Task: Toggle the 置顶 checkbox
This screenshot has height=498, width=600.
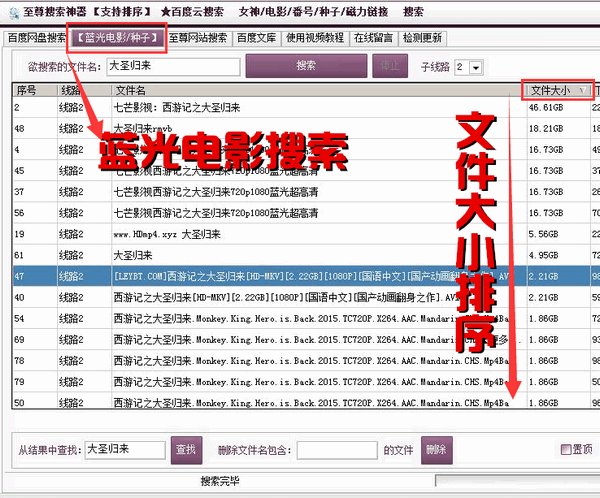Action: point(566,449)
